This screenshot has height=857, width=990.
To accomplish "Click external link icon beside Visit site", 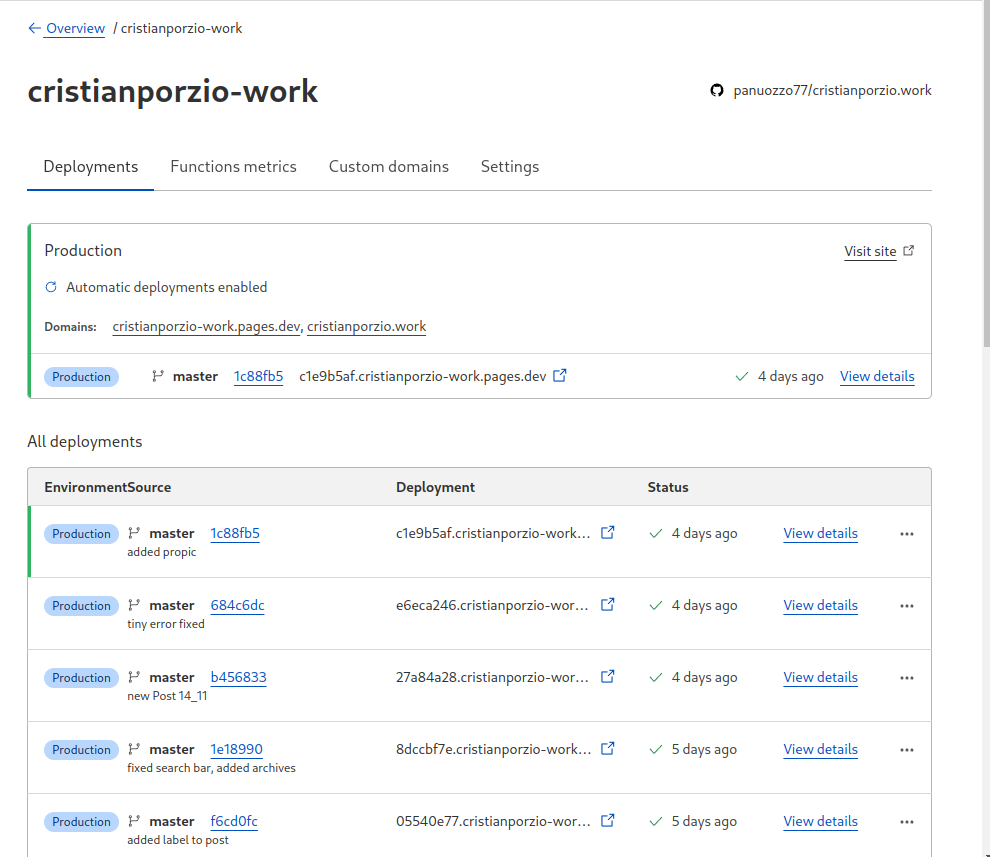I will click(x=908, y=251).
